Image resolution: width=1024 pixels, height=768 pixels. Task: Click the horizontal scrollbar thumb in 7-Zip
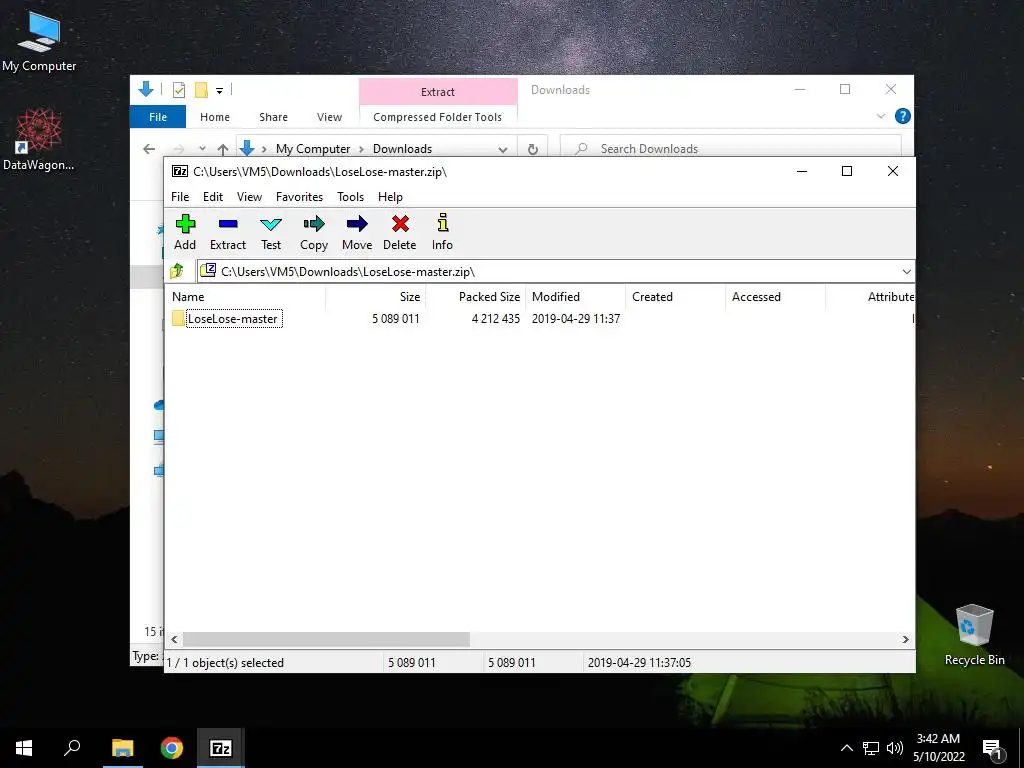[326, 639]
